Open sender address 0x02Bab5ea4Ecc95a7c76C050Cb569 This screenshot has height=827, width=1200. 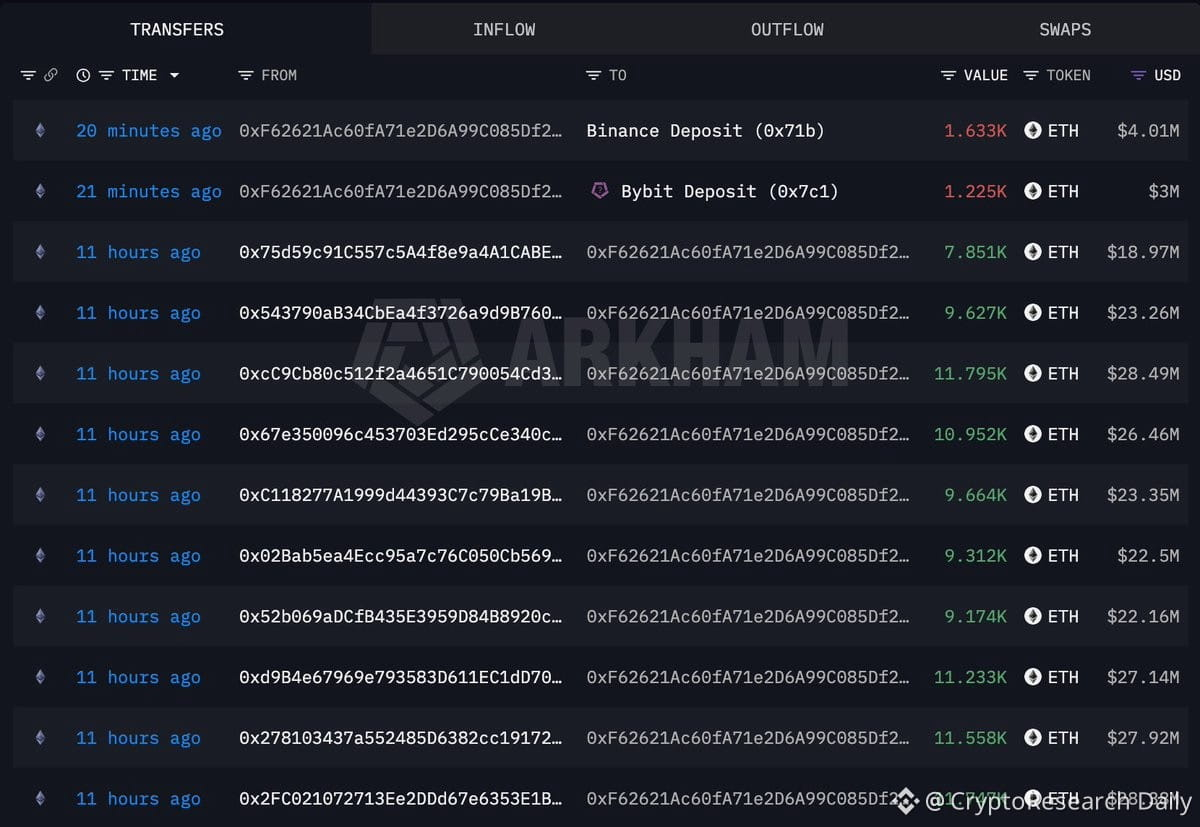click(400, 556)
